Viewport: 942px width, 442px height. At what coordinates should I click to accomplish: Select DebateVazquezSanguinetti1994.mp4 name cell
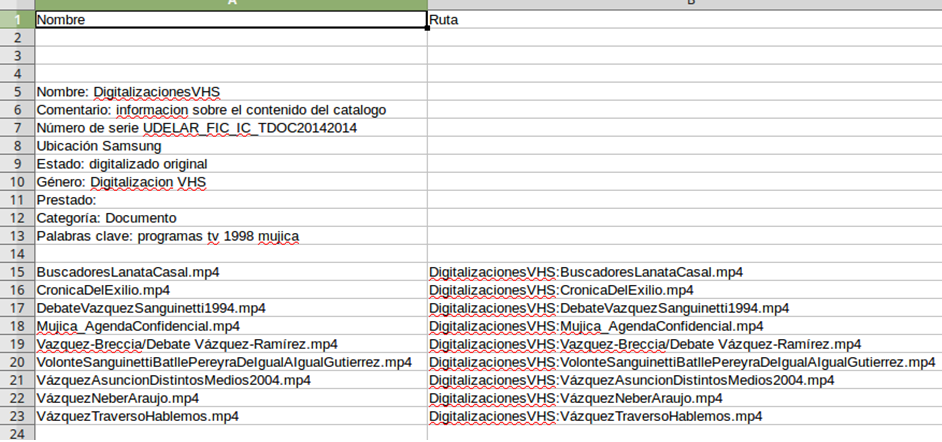click(x=231, y=308)
